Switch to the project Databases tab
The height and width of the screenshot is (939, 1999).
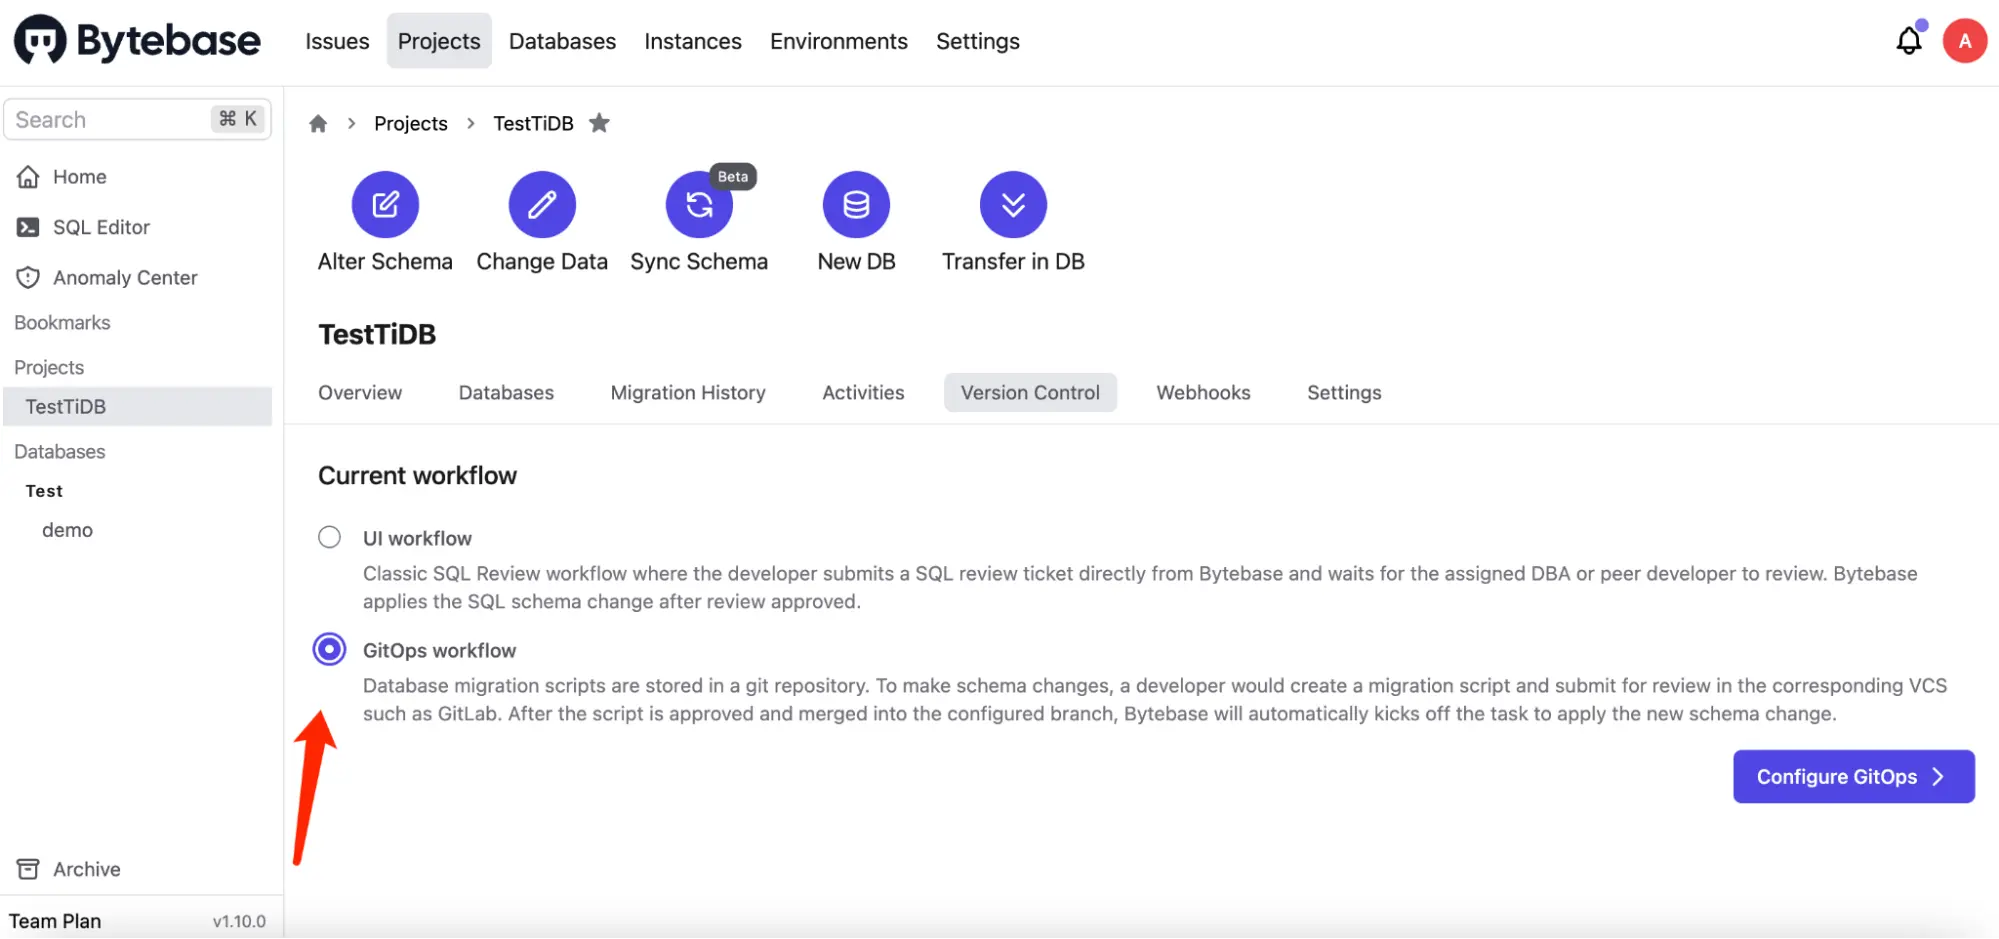pyautogui.click(x=506, y=393)
